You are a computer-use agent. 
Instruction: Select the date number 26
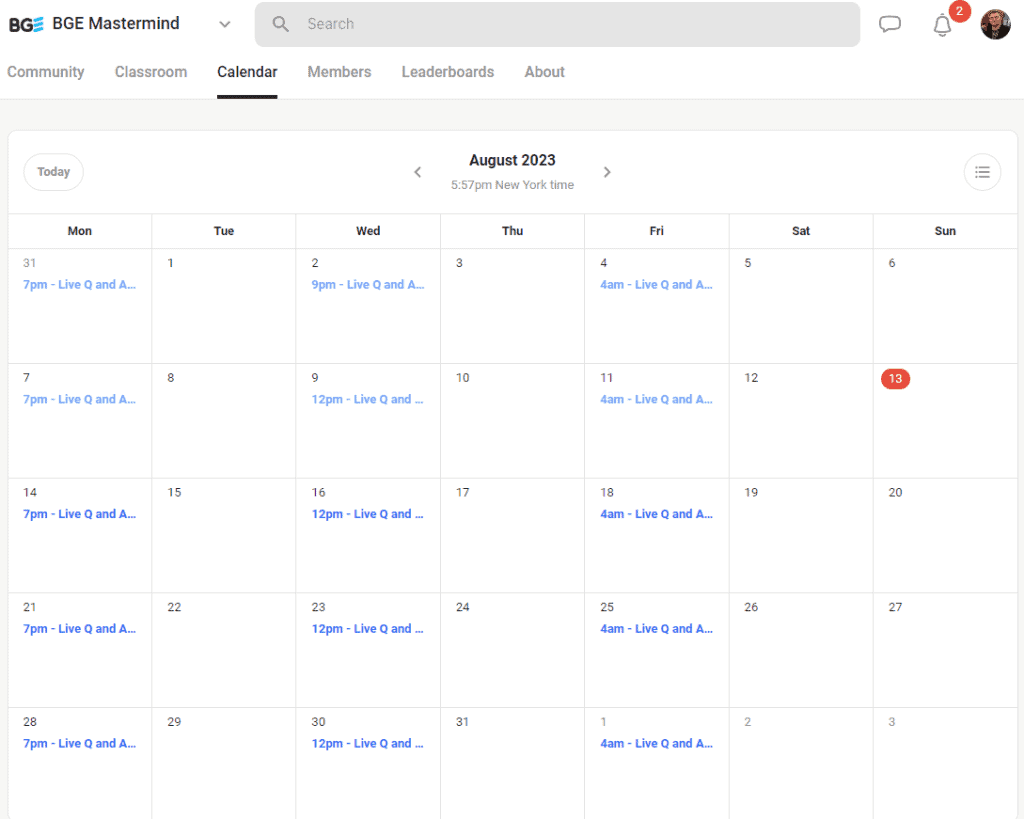pyautogui.click(x=751, y=607)
